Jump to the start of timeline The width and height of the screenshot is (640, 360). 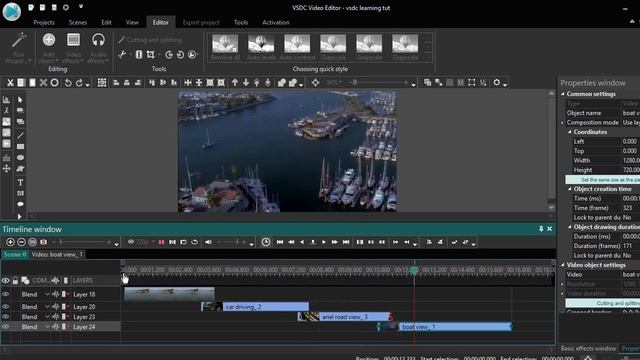280,242
